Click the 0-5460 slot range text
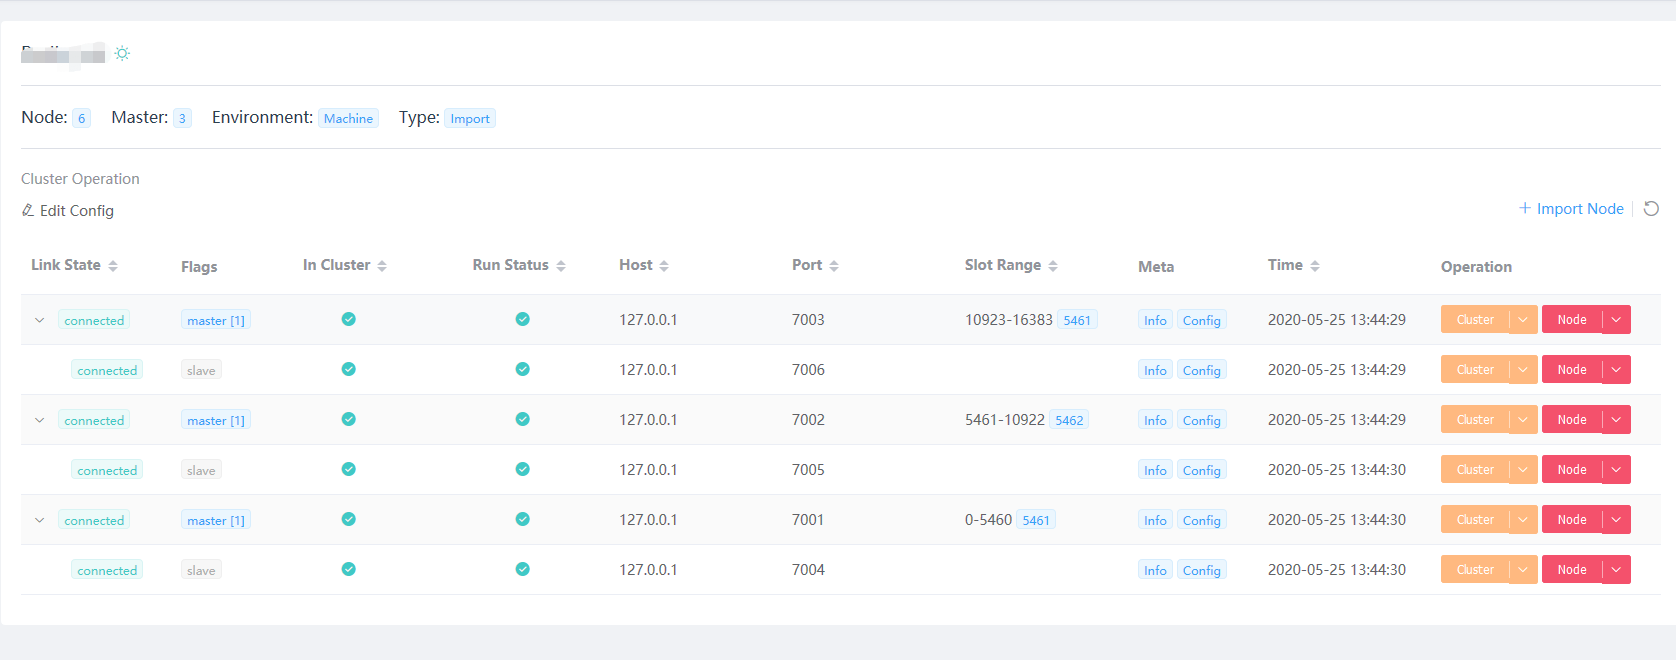1676x660 pixels. coord(988,520)
